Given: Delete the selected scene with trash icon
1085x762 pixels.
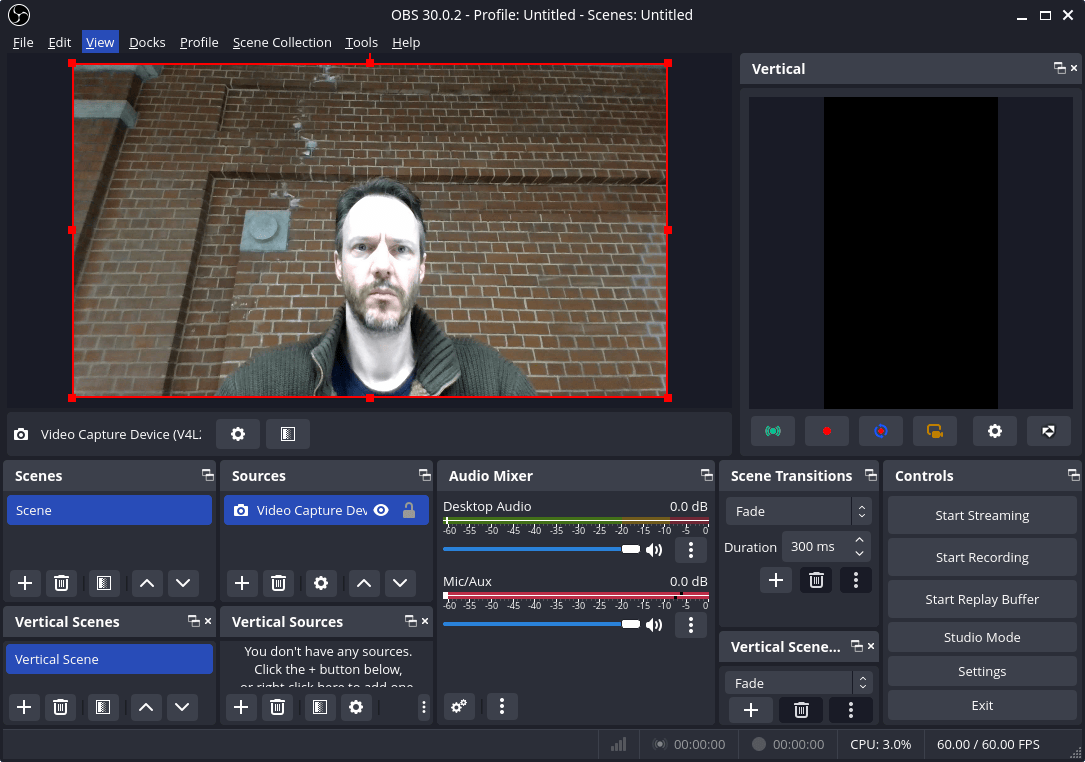Looking at the screenshot, I should [x=61, y=583].
